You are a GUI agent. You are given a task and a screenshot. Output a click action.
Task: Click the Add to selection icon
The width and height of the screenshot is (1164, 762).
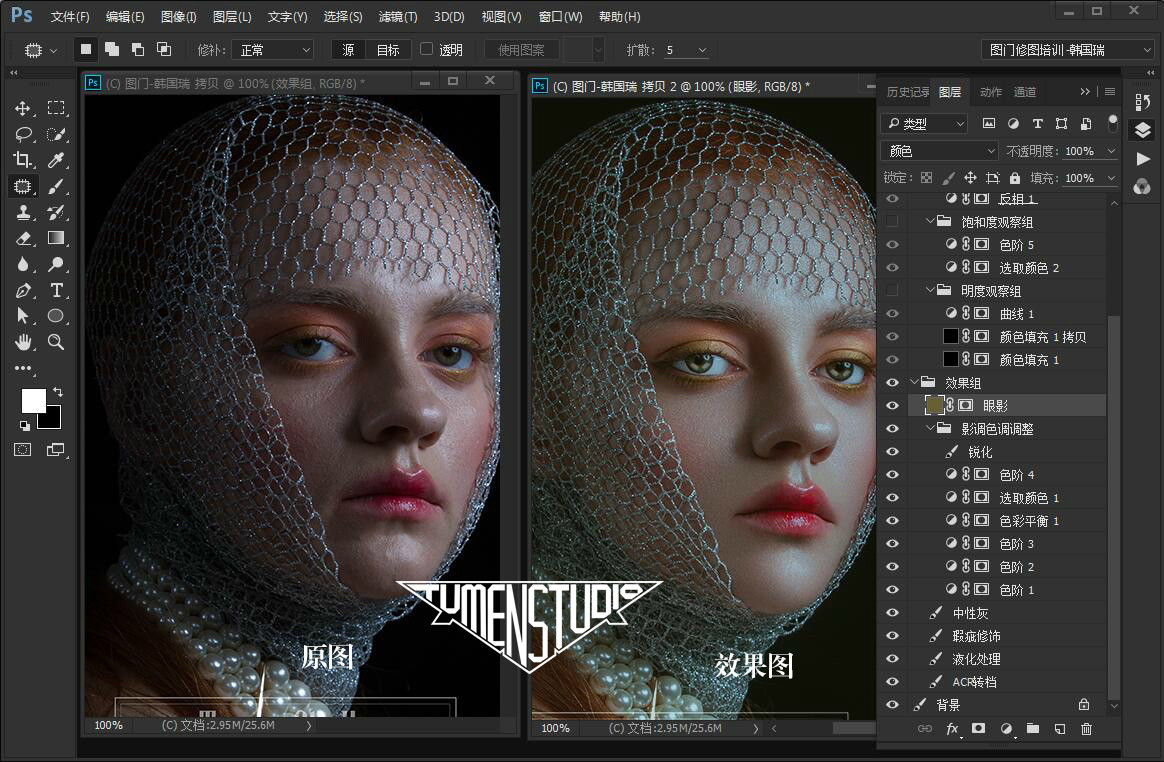point(112,50)
